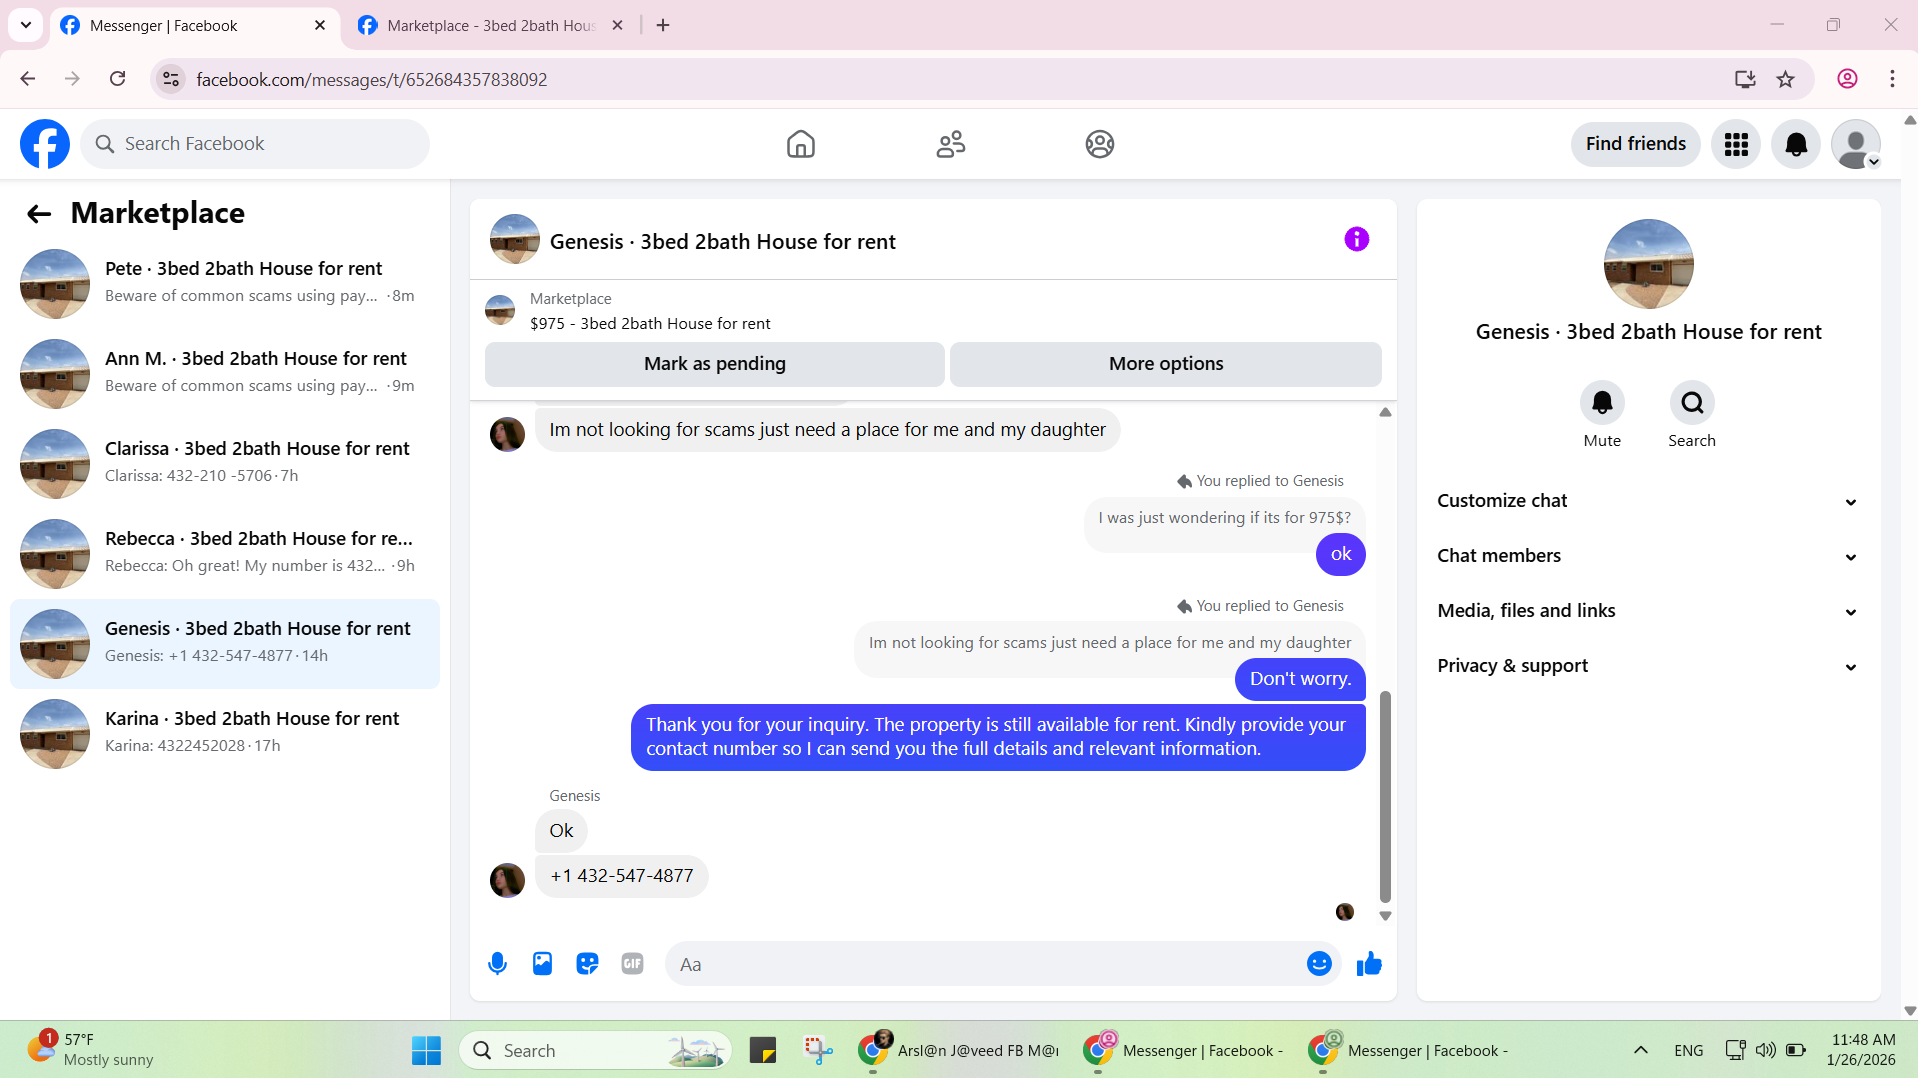The width and height of the screenshot is (1918, 1078).
Task: Open the Windows Start menu
Action: pyautogui.click(x=426, y=1051)
